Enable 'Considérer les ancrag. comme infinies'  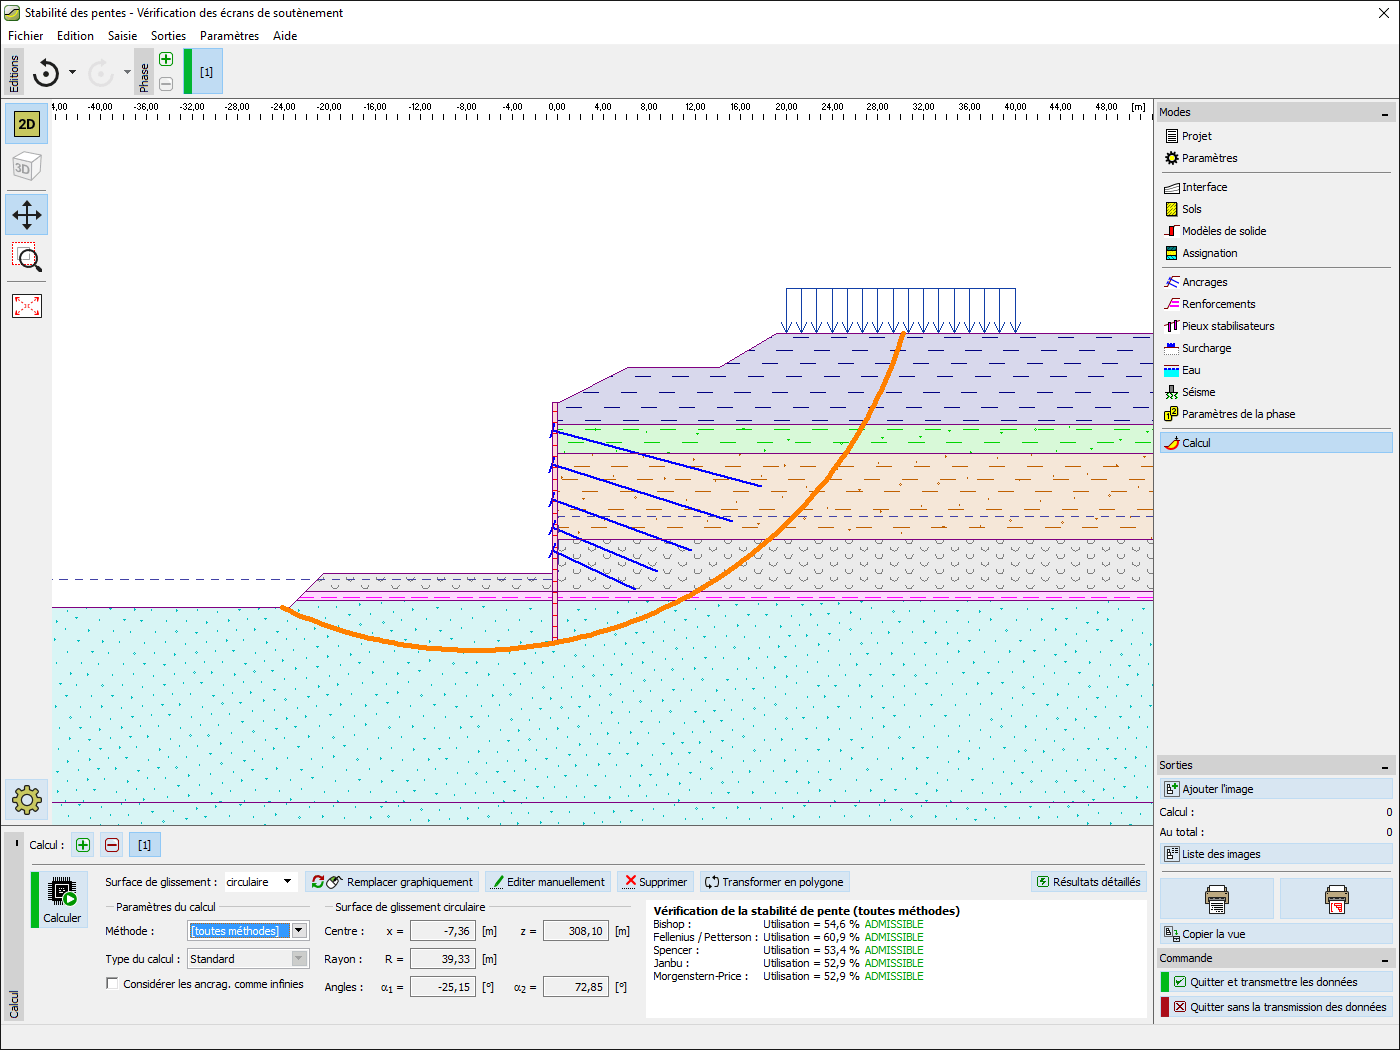point(112,984)
